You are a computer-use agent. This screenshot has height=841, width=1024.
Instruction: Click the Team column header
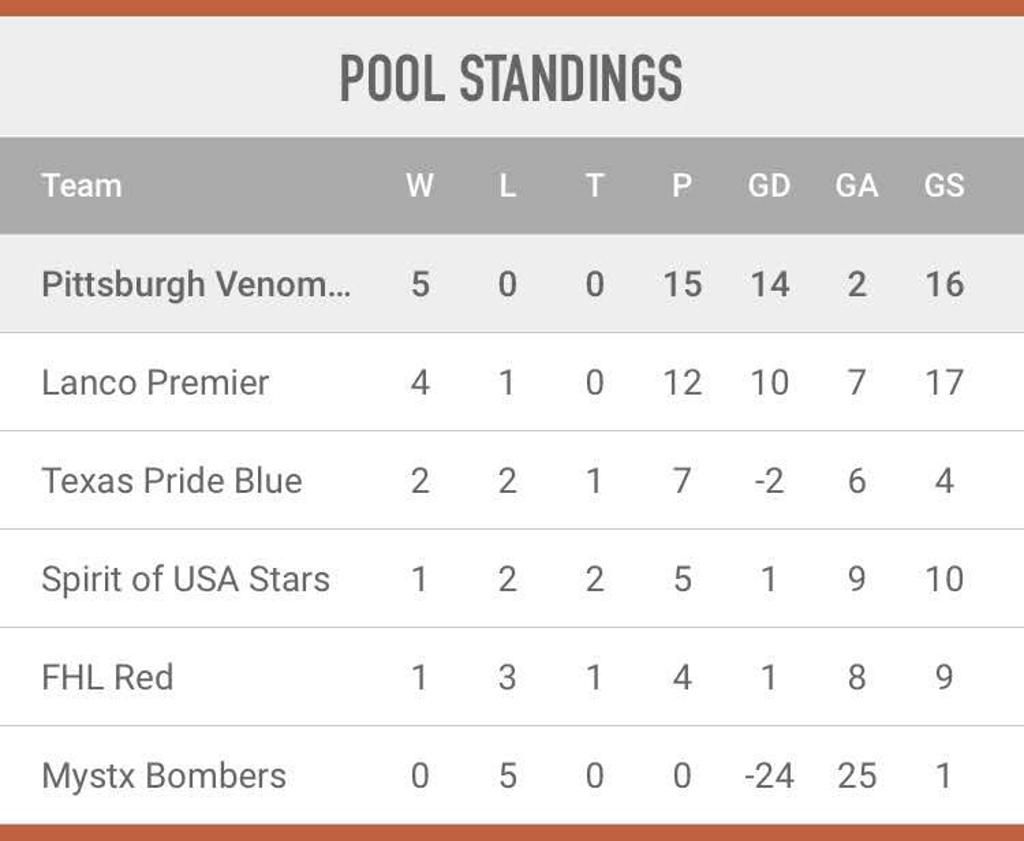coord(82,186)
